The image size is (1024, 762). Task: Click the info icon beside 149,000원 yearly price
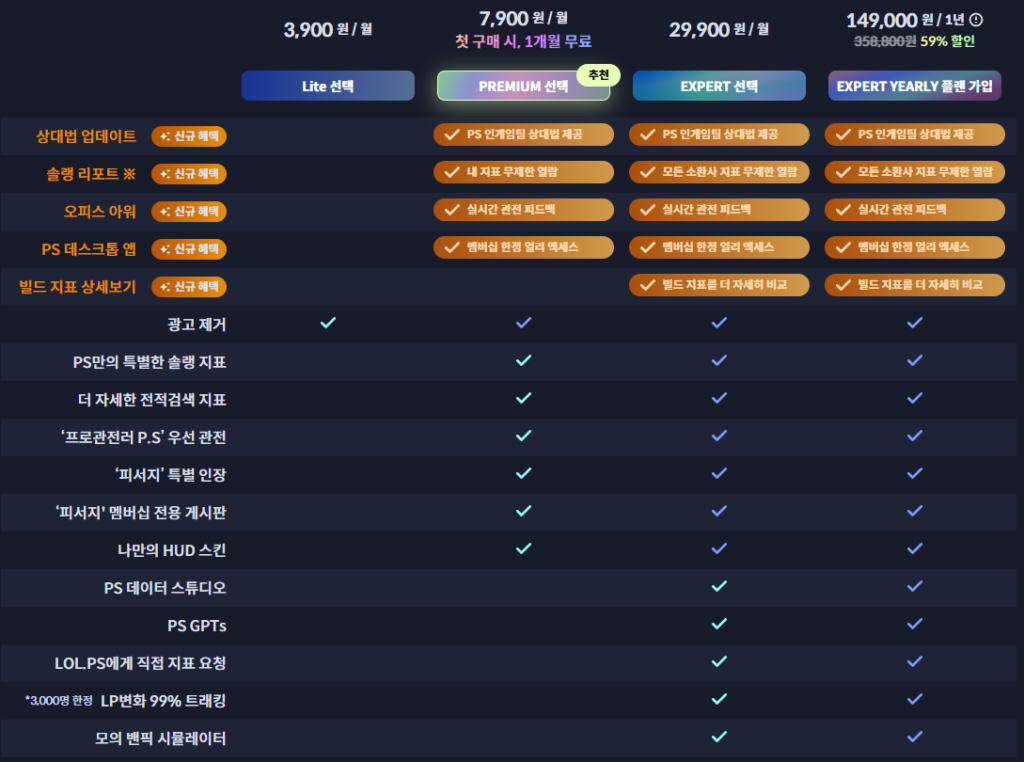click(976, 19)
